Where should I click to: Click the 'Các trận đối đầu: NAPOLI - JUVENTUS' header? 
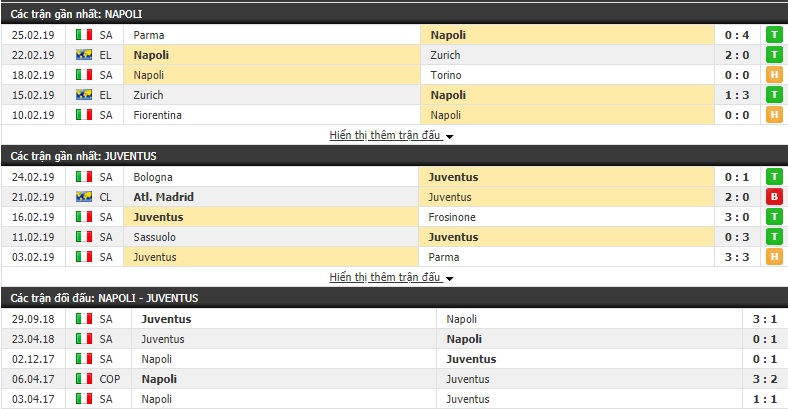pyautogui.click(x=394, y=298)
